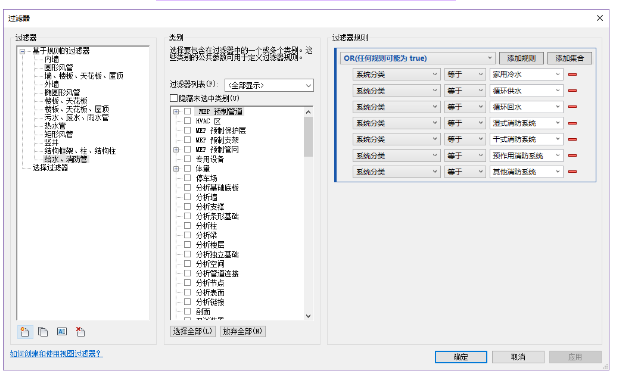Click the 添加集合 button

tap(569, 58)
